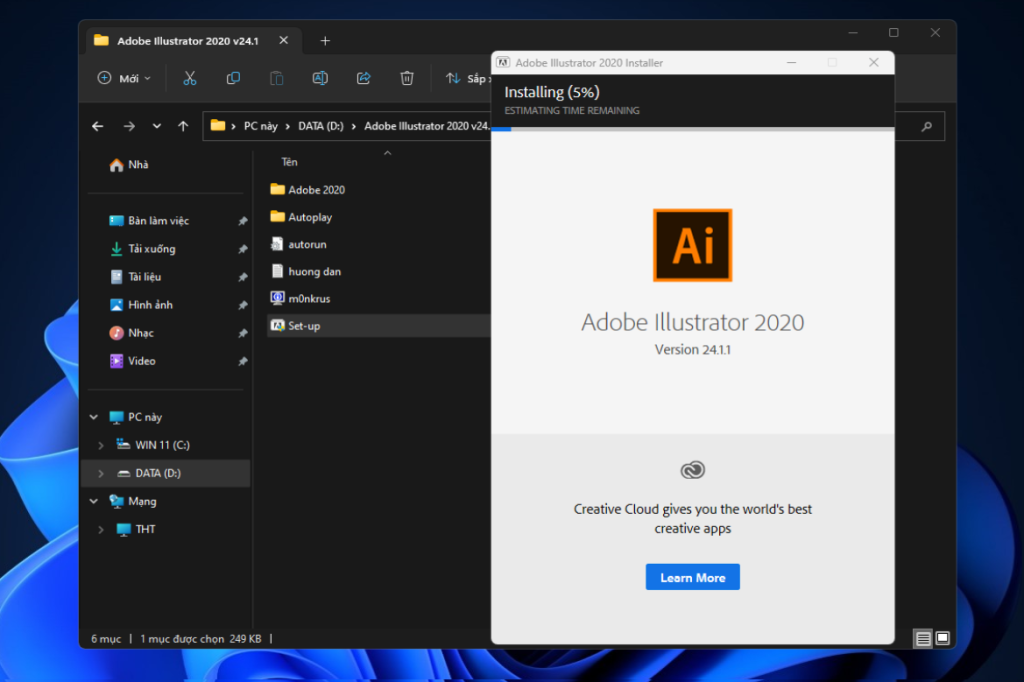Open Tài liệu in quick access
This screenshot has width=1024, height=682.
coord(144,277)
